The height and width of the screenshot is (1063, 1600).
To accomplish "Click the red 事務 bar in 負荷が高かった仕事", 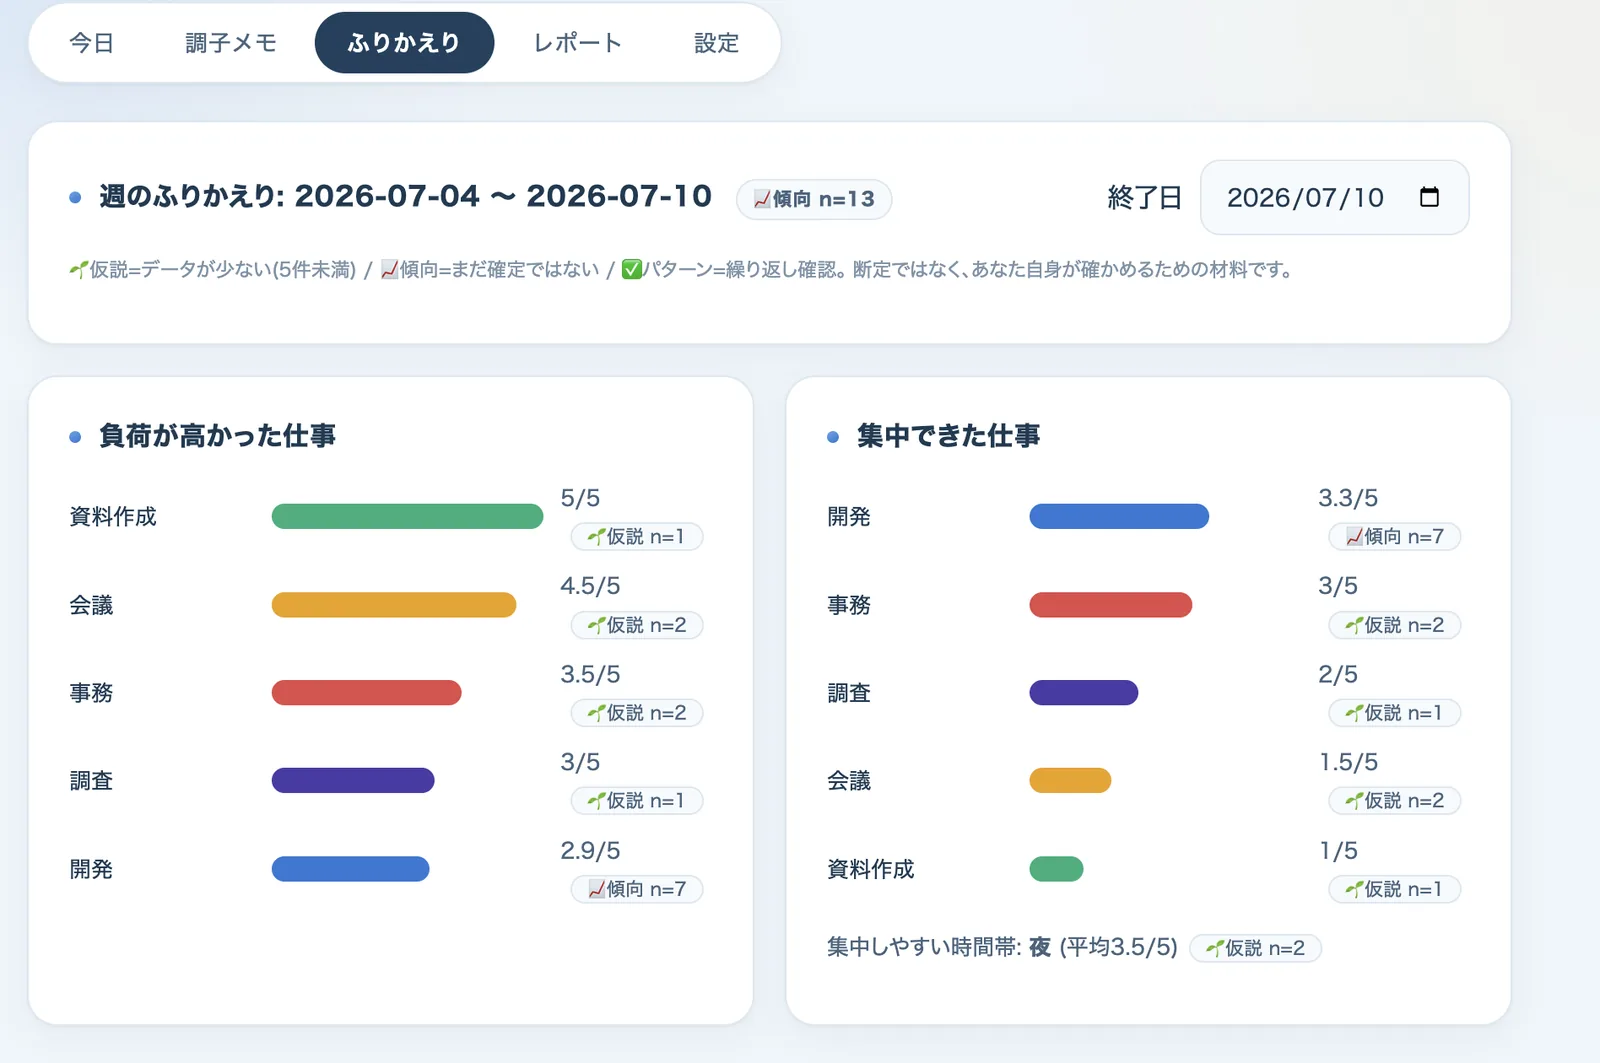I will [366, 693].
